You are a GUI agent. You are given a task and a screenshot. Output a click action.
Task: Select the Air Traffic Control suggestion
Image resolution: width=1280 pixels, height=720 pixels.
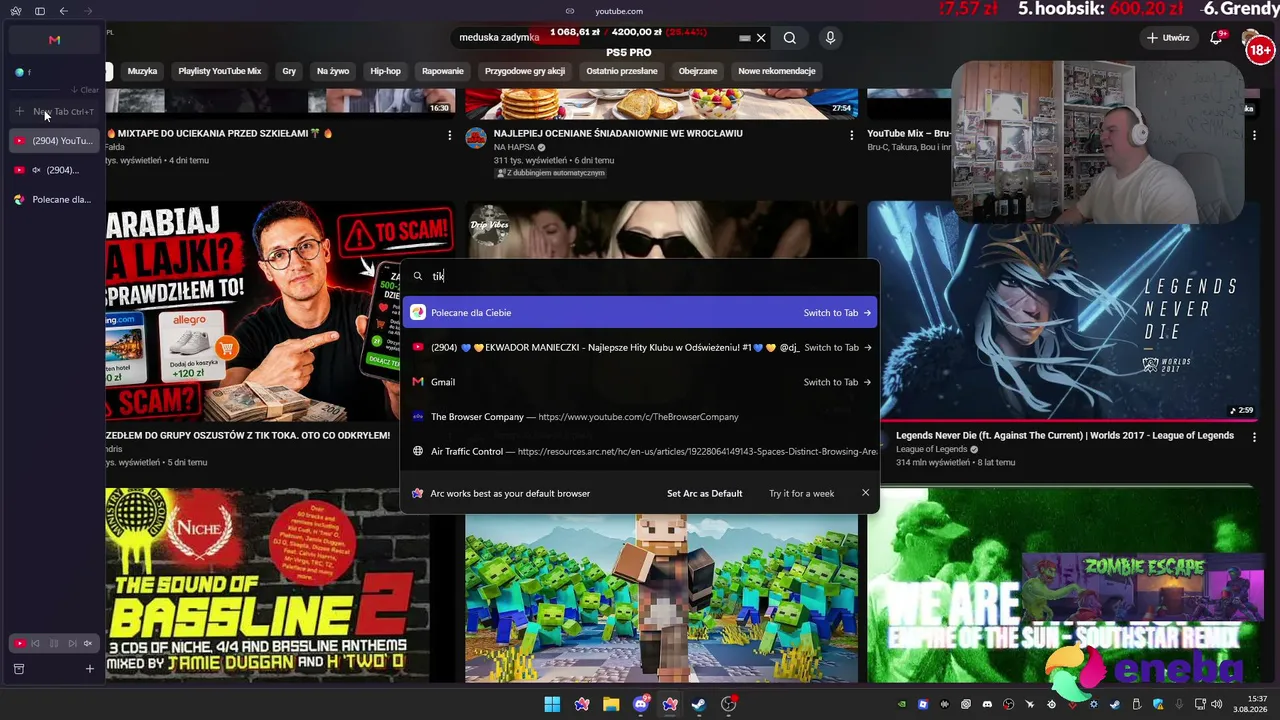click(x=640, y=451)
